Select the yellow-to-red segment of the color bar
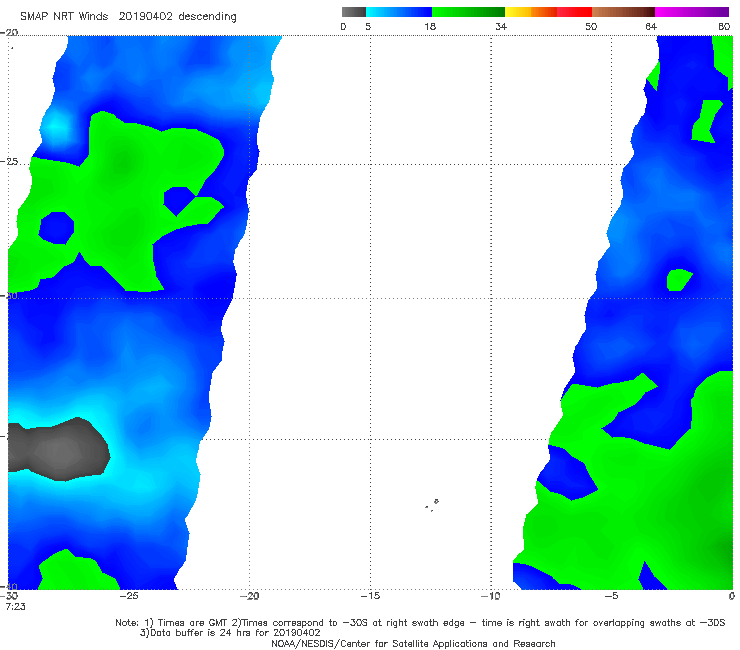The image size is (740, 650). pos(548,12)
